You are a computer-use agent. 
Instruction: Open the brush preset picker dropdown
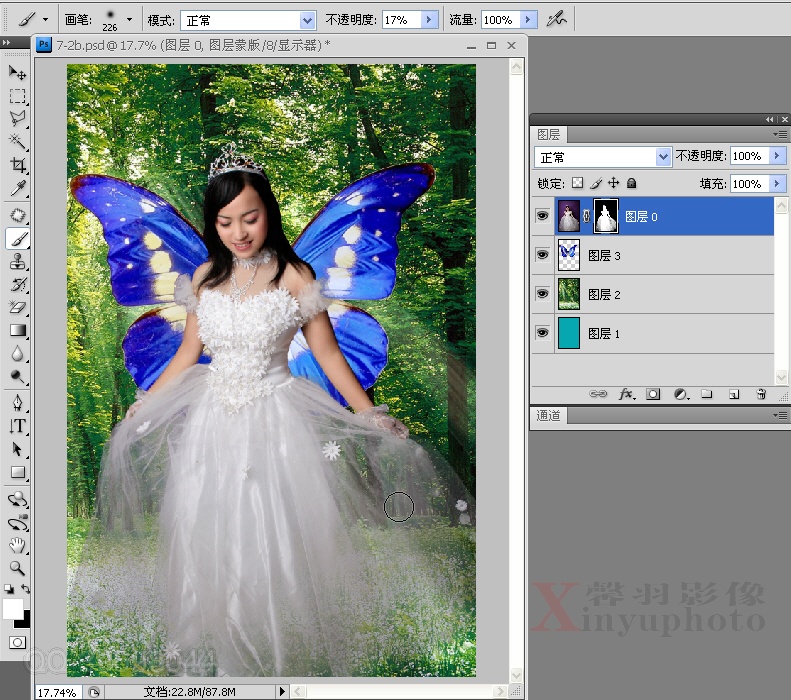[130, 20]
